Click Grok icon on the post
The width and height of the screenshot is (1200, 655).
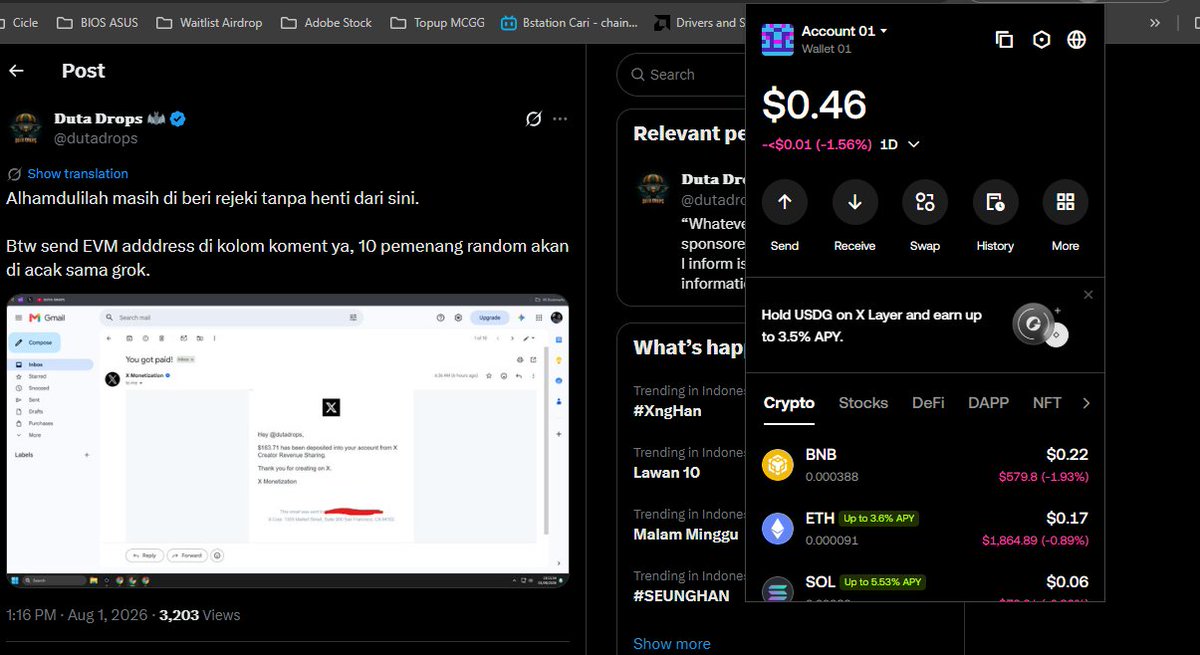(x=534, y=119)
